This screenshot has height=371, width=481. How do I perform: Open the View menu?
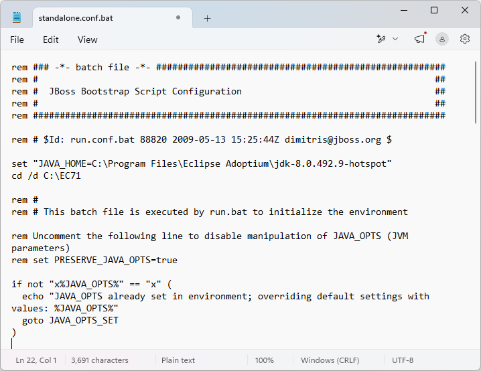coord(87,40)
